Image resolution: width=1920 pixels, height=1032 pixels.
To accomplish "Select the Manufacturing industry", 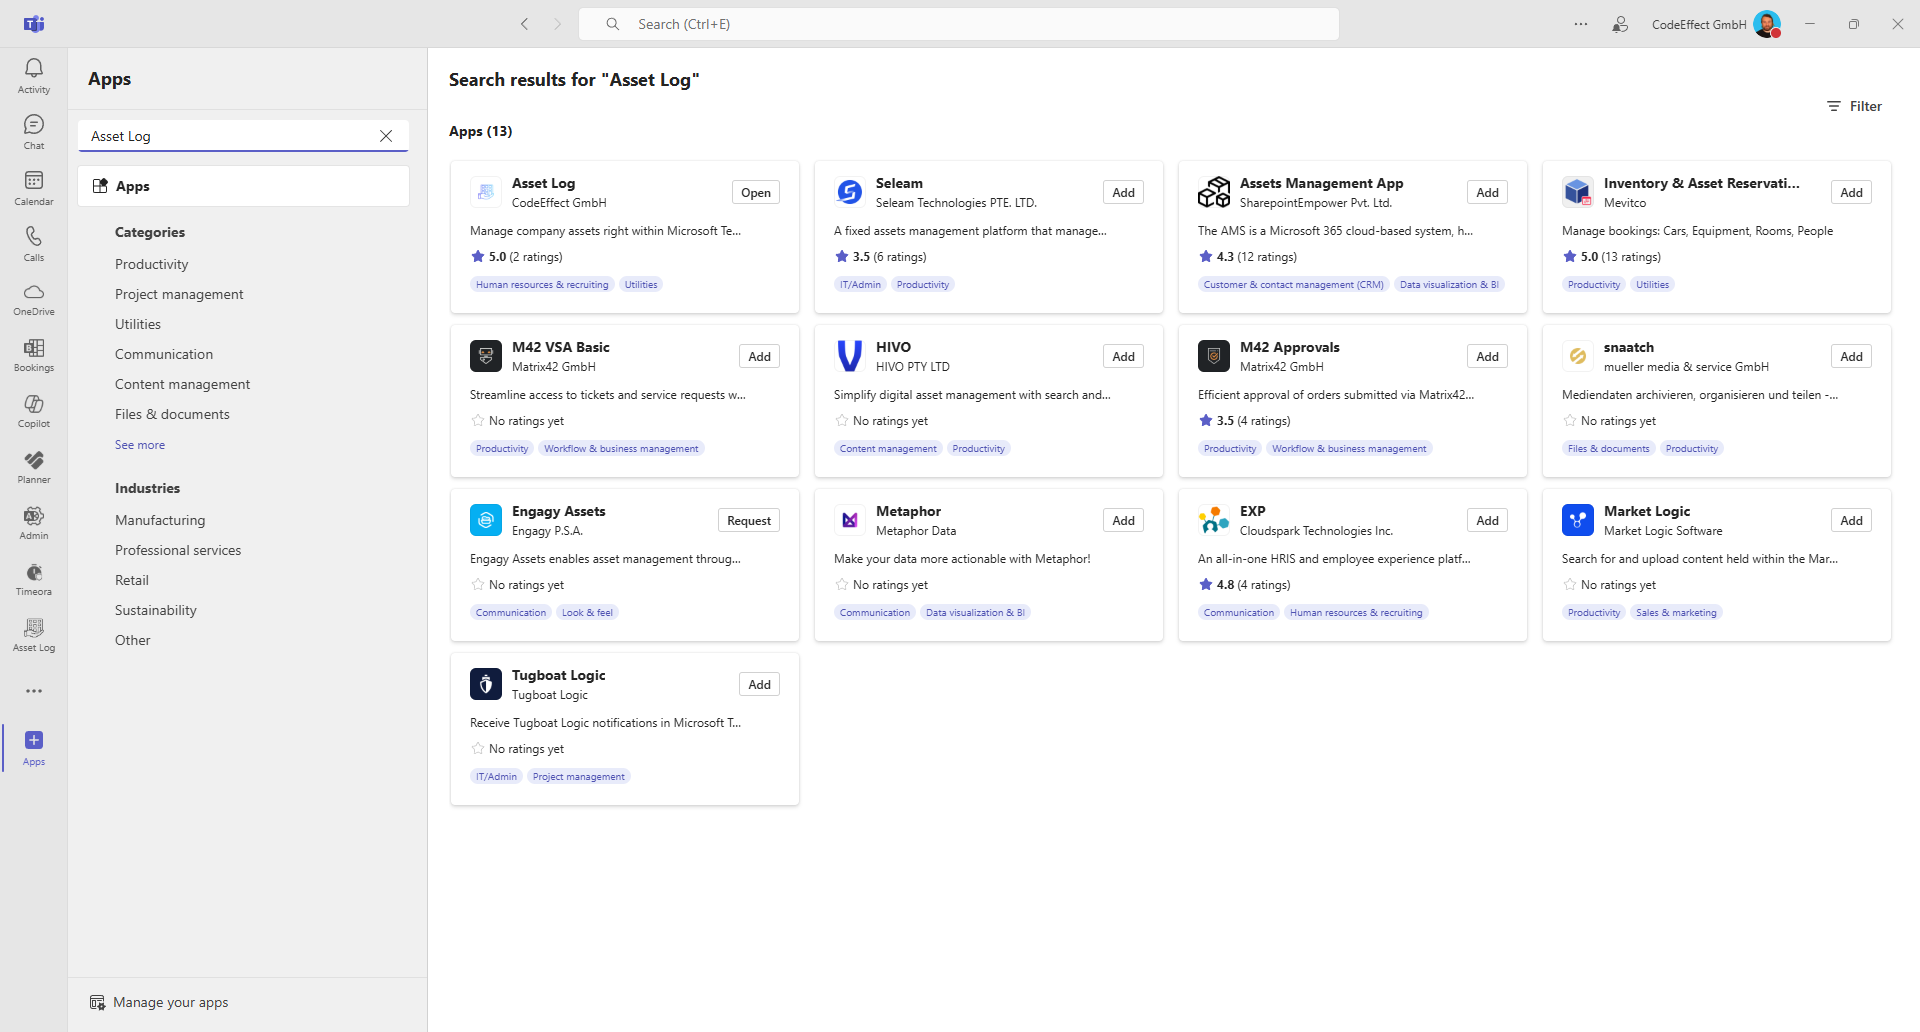I will click(160, 520).
